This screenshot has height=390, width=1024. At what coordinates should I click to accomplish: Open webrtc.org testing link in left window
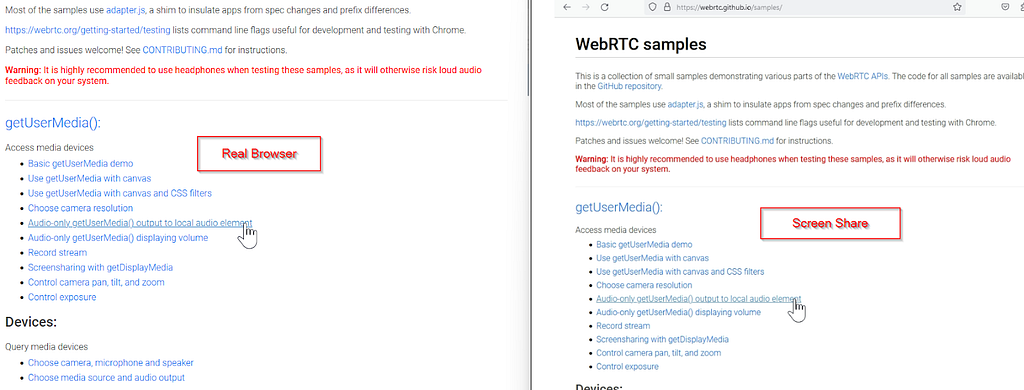tap(88, 30)
